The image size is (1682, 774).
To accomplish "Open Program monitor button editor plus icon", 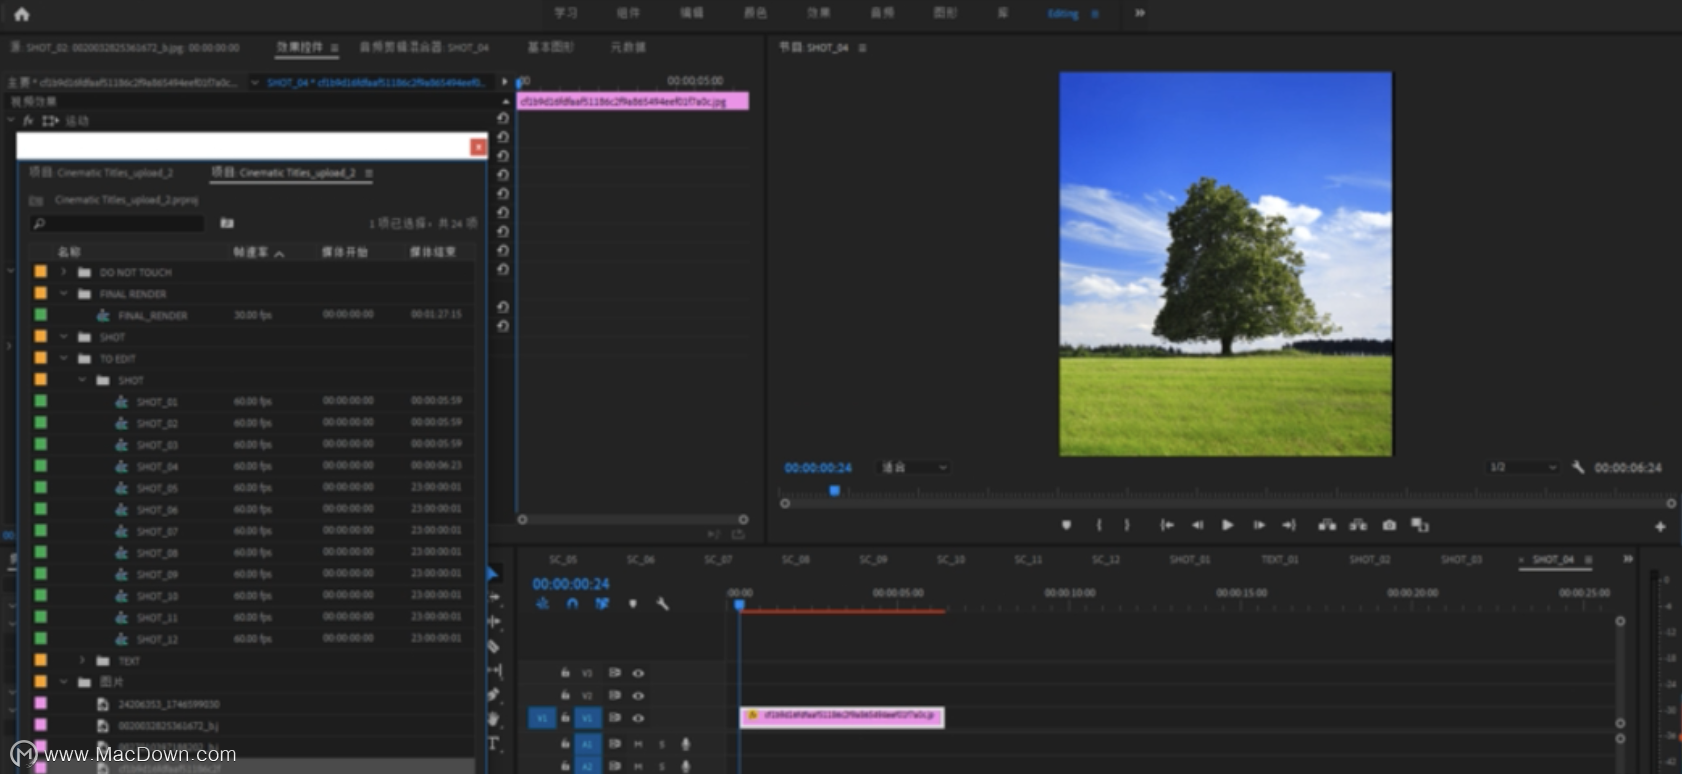I will point(1660,526).
